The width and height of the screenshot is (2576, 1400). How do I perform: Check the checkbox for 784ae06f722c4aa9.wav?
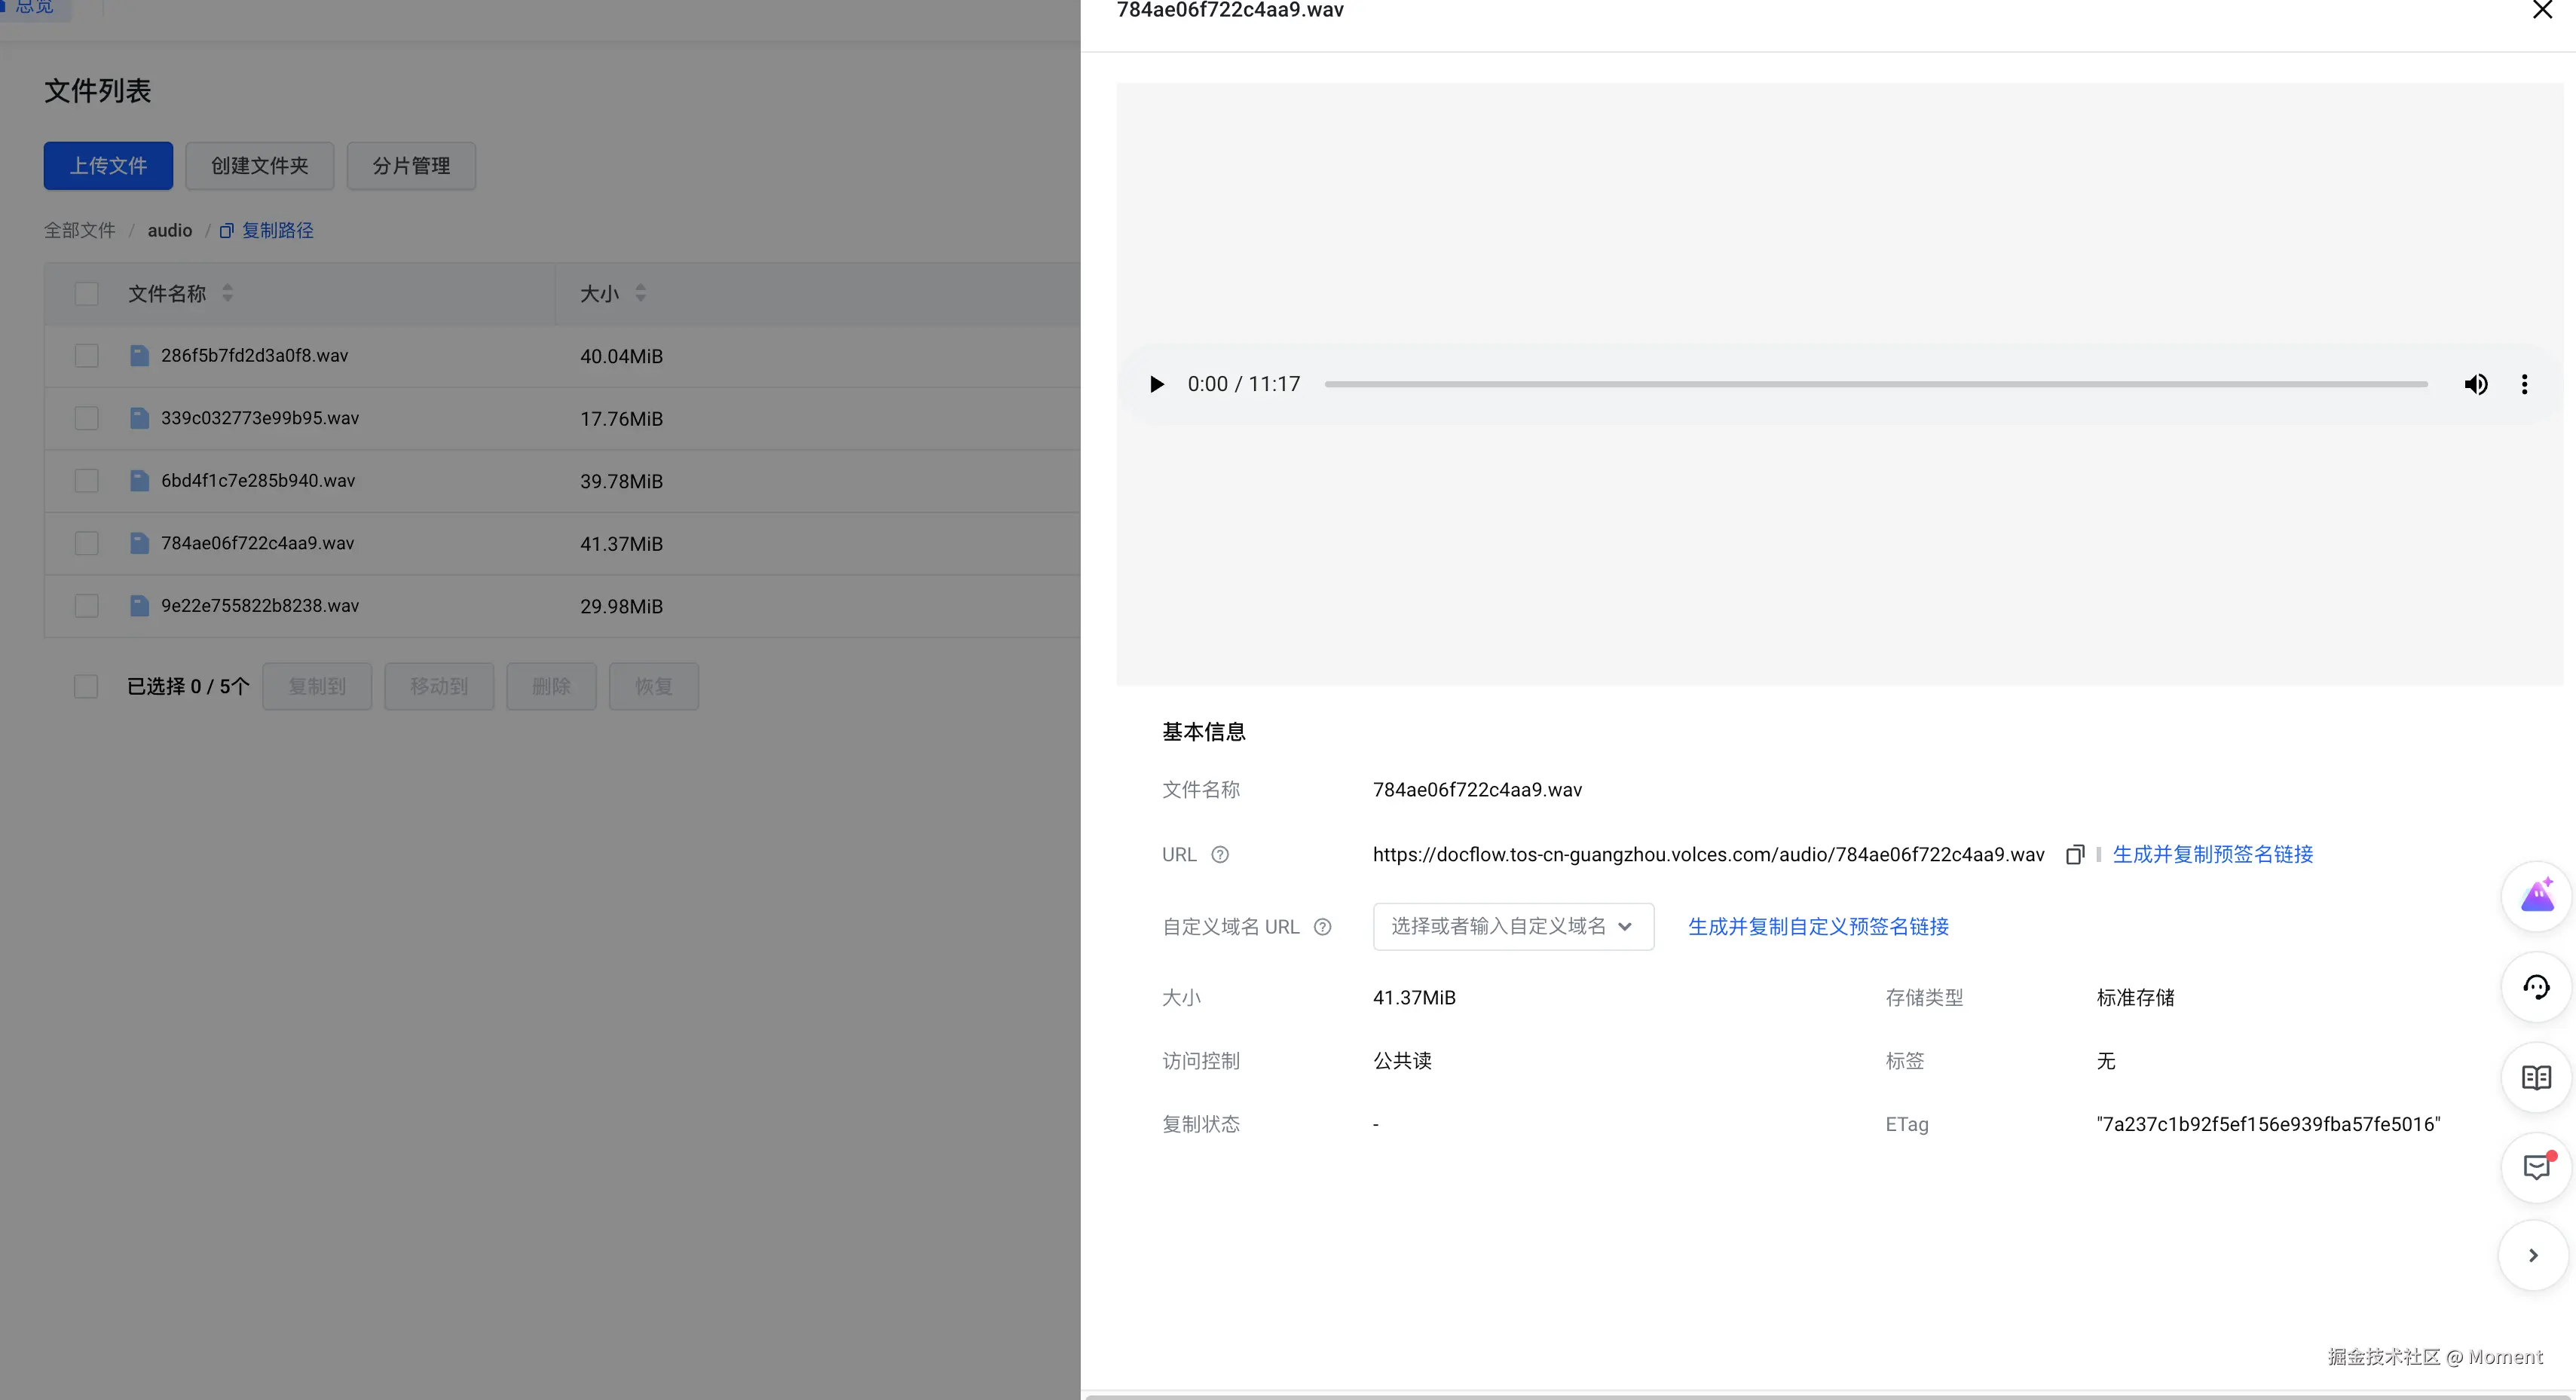[87, 543]
